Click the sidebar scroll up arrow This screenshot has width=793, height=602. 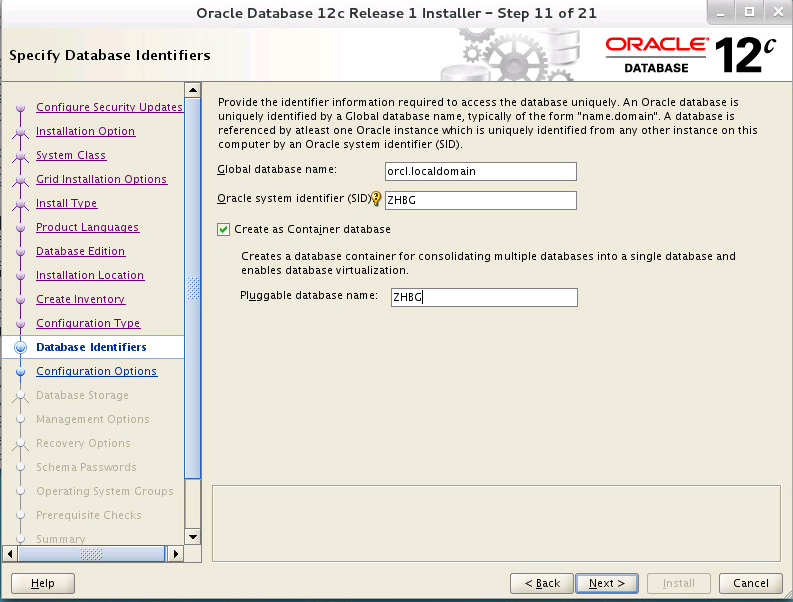(x=193, y=90)
